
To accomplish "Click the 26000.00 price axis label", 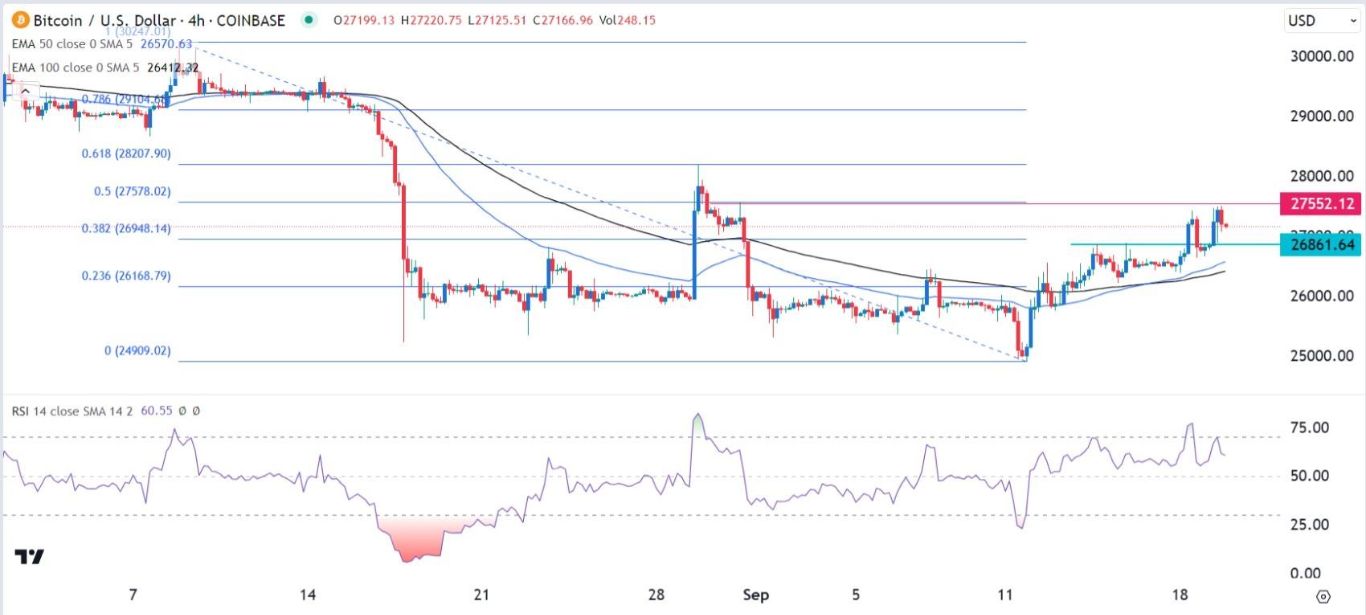I will (1322, 297).
